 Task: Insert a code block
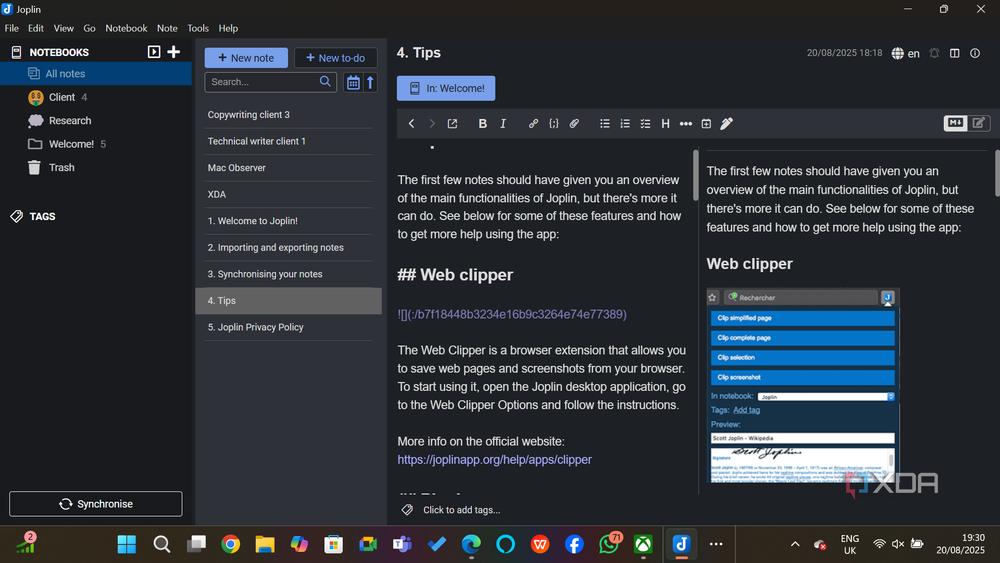(554, 124)
